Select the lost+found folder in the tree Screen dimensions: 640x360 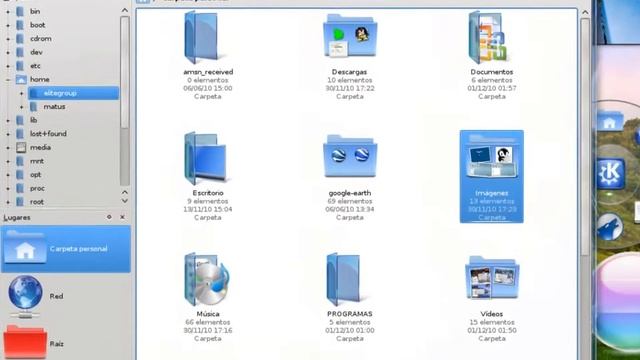point(48,133)
